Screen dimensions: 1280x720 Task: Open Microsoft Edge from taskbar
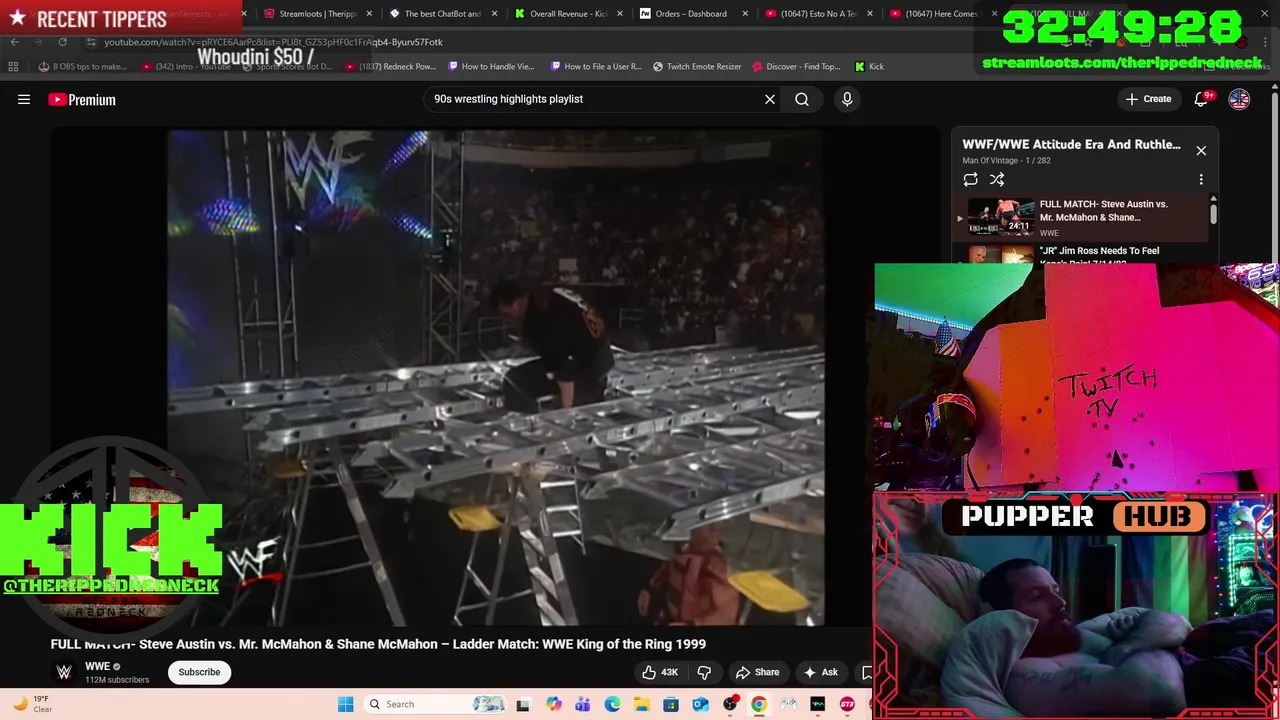(612, 704)
